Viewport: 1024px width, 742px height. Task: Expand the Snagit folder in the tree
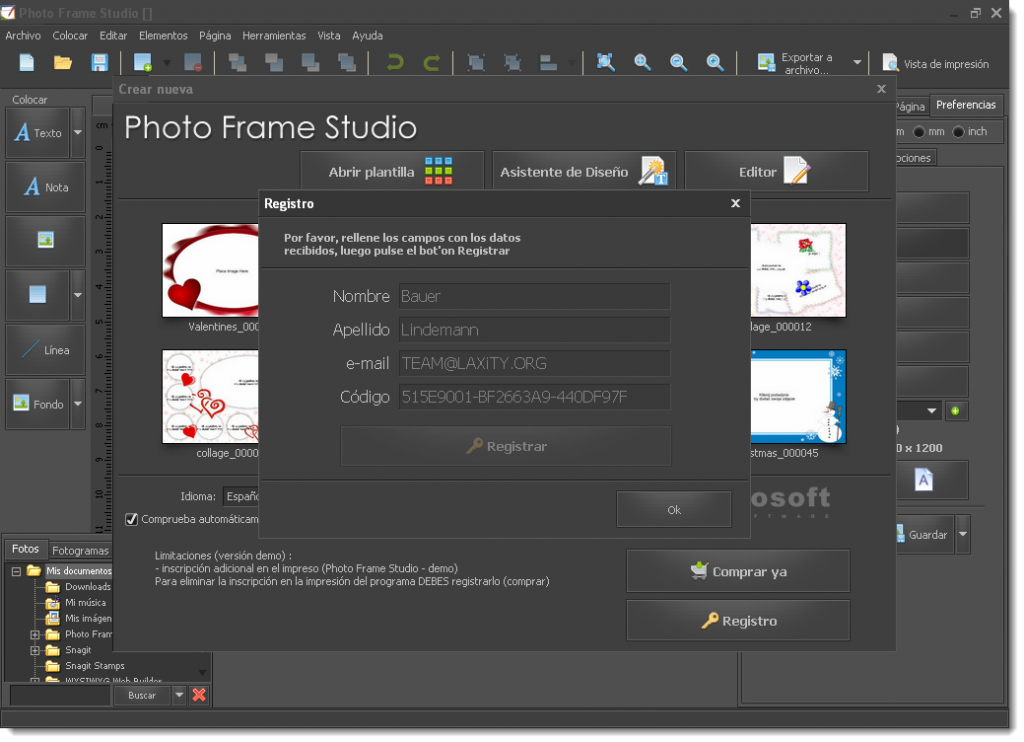click(x=35, y=650)
